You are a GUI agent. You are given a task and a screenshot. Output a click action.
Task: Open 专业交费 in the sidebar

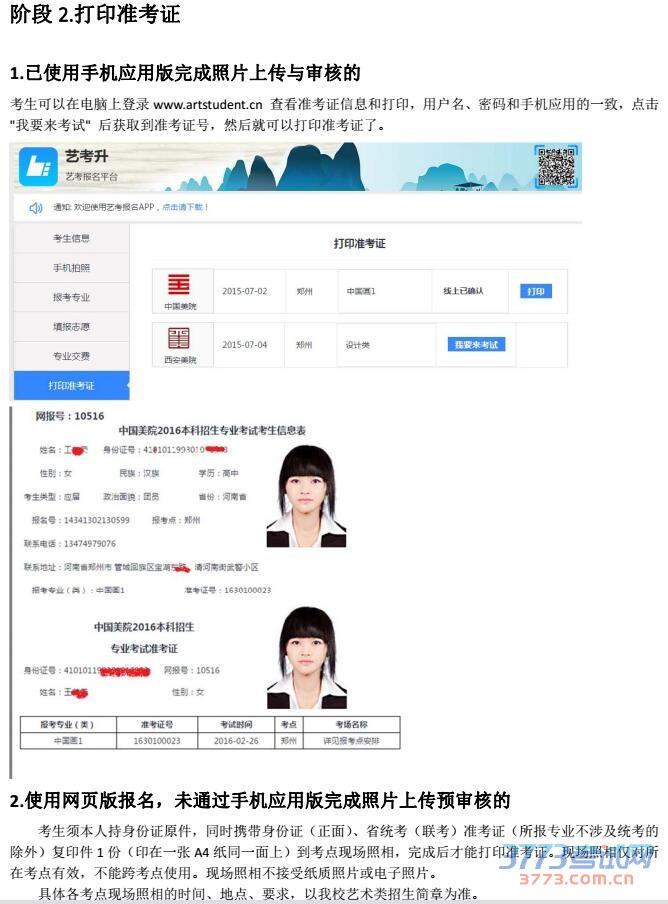(x=71, y=356)
